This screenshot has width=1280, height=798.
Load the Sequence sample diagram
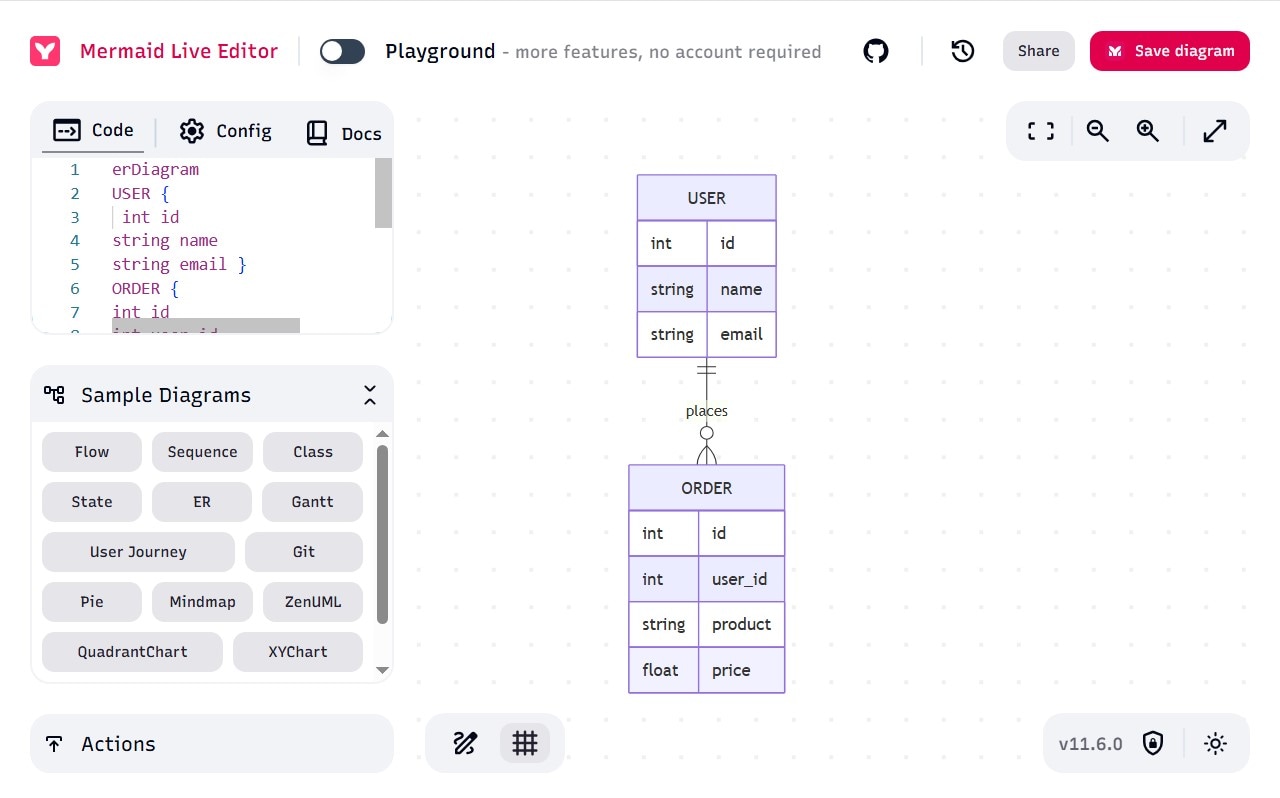click(202, 452)
